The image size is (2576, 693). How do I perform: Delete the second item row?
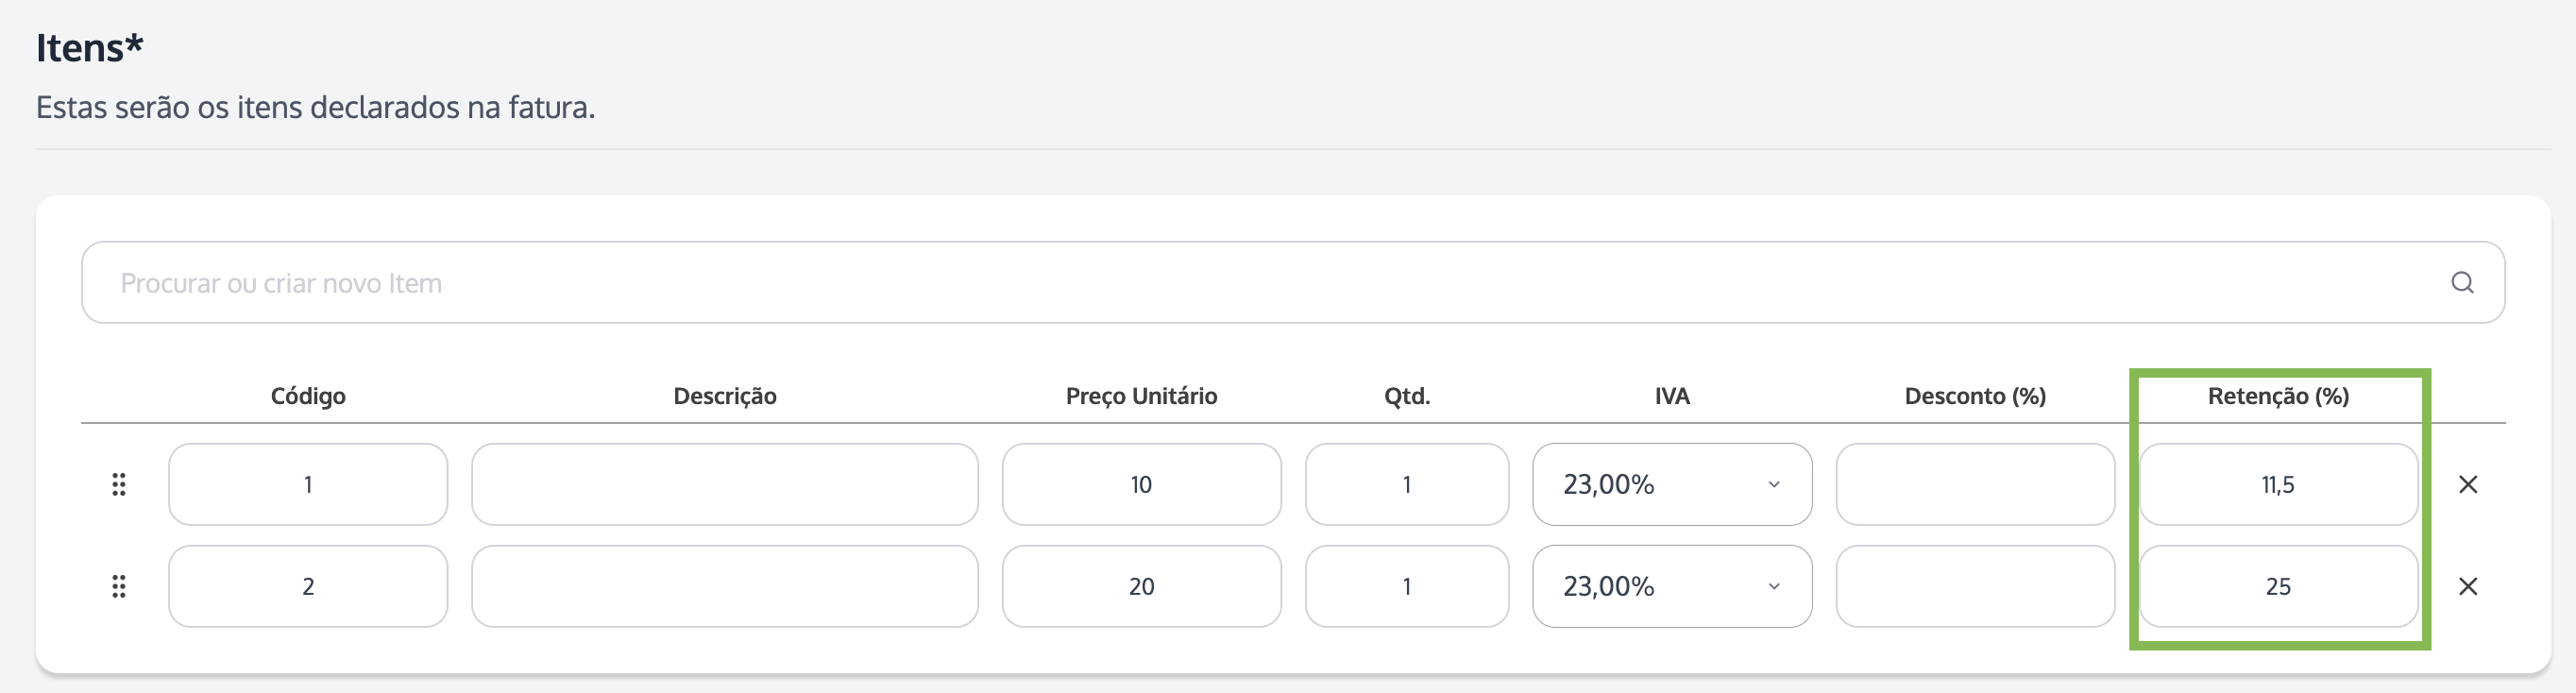coord(2468,586)
